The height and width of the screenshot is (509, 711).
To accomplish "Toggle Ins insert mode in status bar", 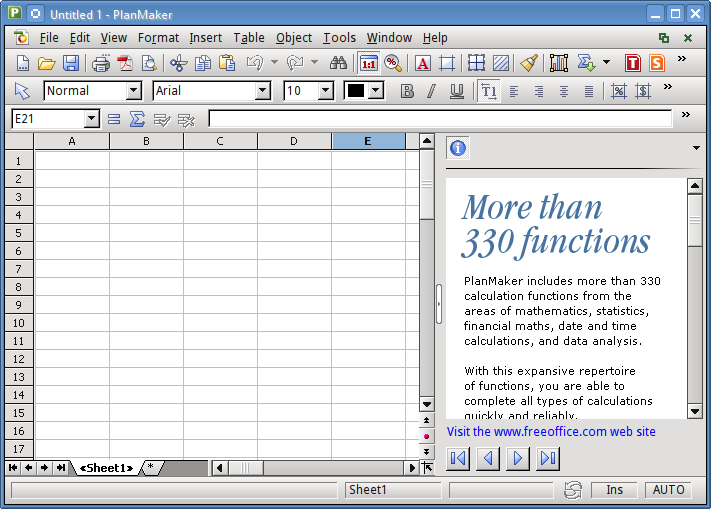I will pos(614,490).
